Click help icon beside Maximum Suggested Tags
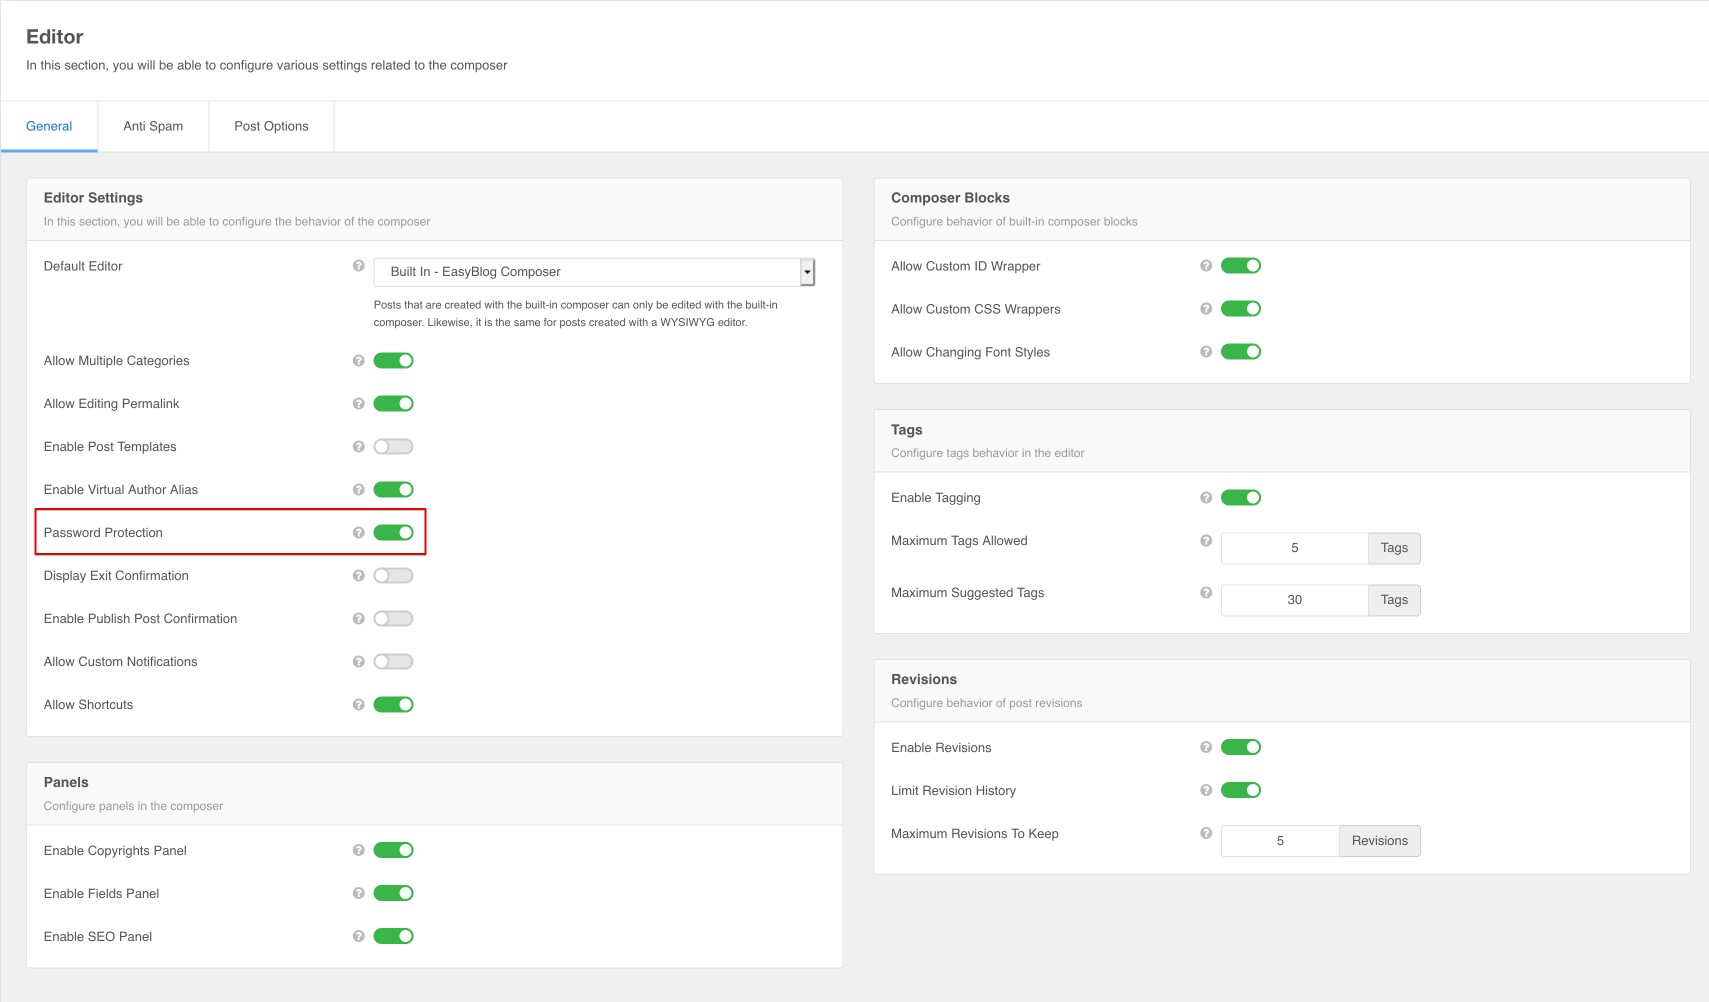Viewport: 1709px width, 1002px height. pyautogui.click(x=1206, y=593)
